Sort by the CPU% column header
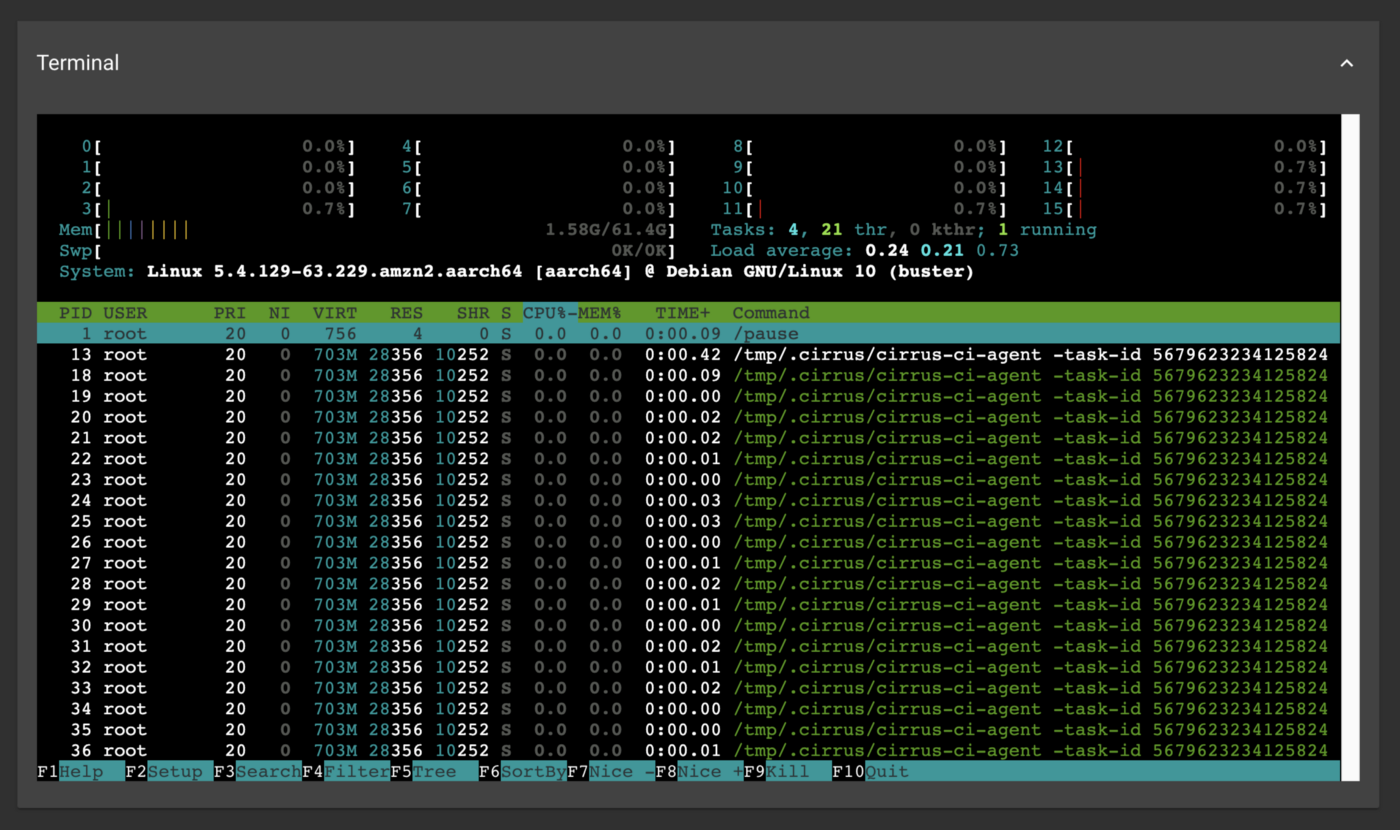Screen dimensions: 1400x830 point(545,313)
